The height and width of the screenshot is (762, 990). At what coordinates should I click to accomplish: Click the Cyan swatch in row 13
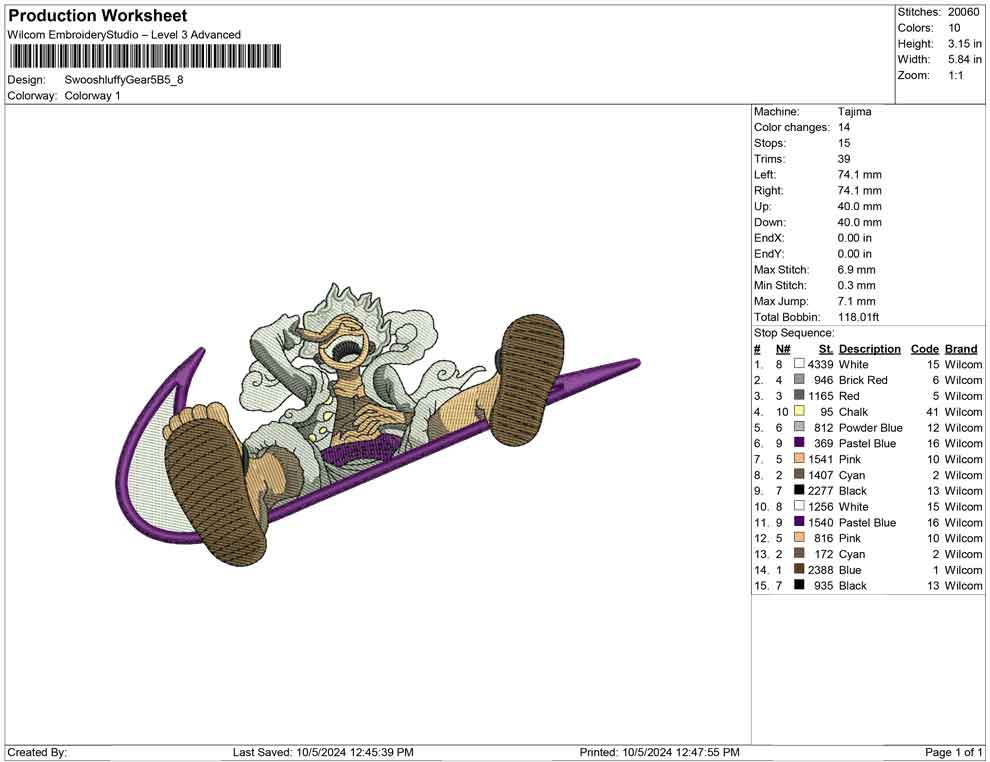coord(799,553)
